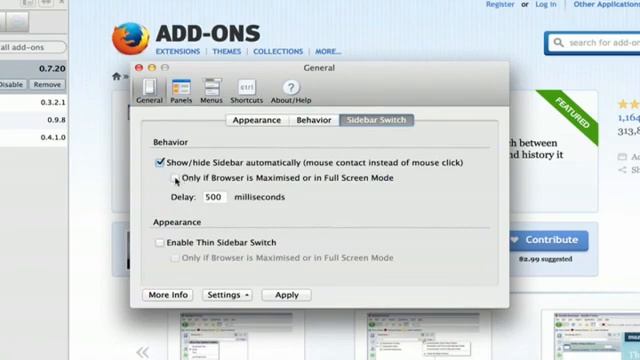This screenshot has height=360, width=640.
Task: Enable Thin Sidebar Switch checkbox
Action: tap(160, 243)
